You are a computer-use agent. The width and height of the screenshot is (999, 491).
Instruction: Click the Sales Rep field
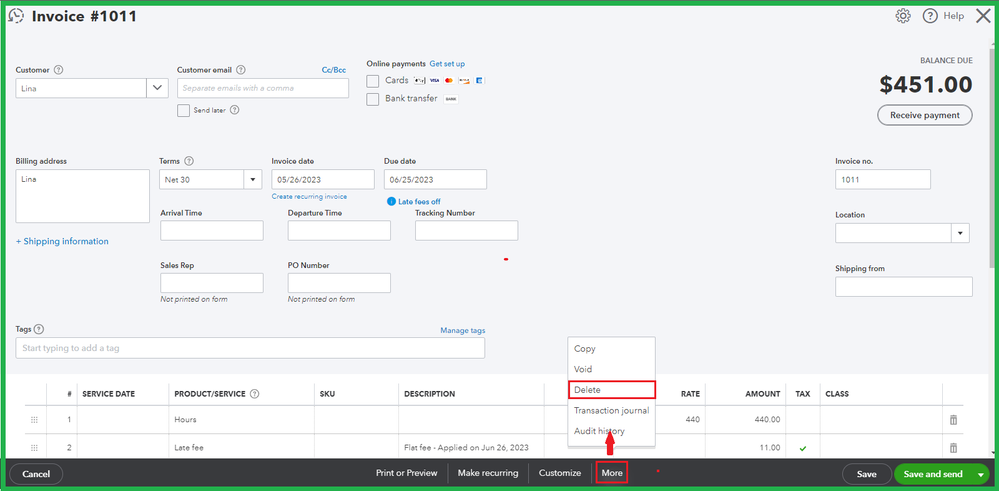point(212,283)
